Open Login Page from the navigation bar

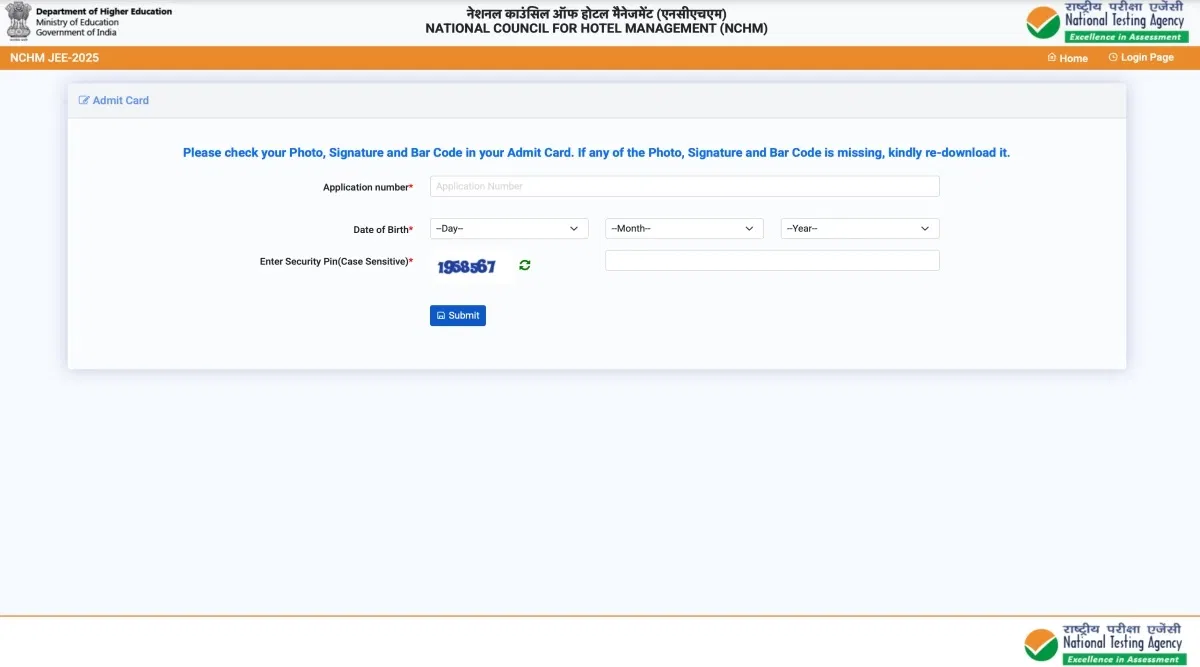click(x=1147, y=58)
